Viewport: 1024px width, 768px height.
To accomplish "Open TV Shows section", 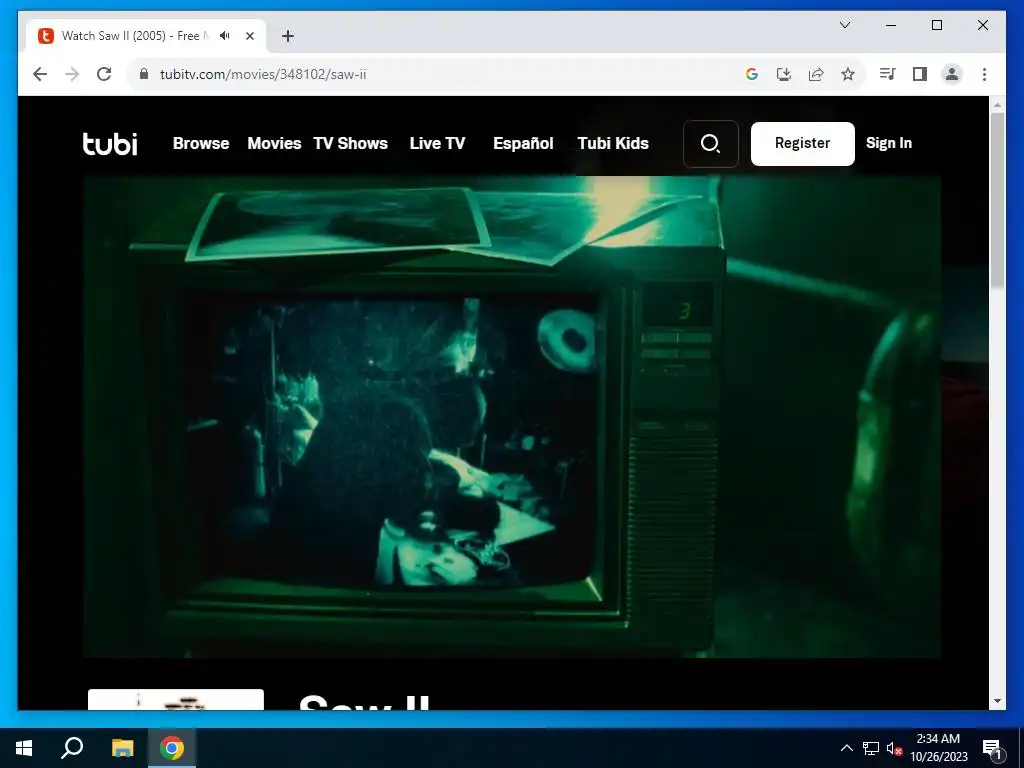I will (351, 144).
